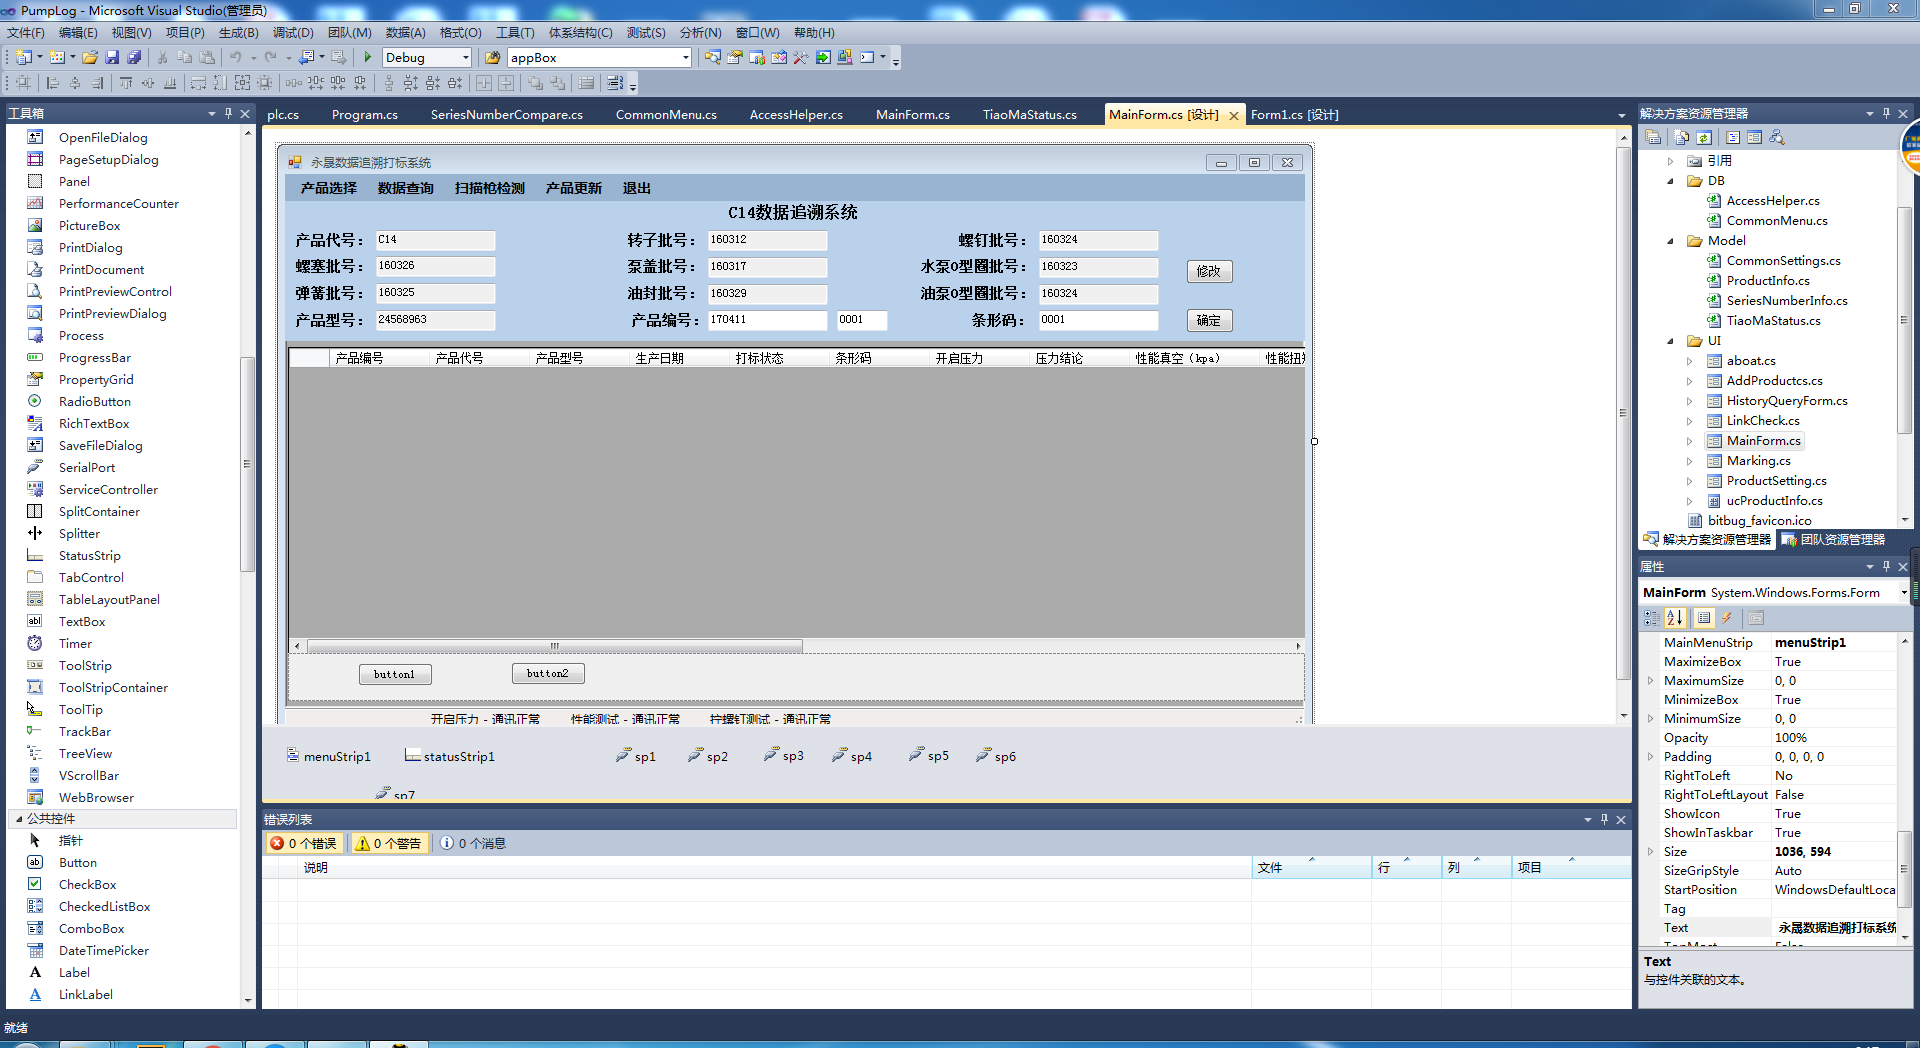Toggle the warnings filter showing 0 个警告
This screenshot has width=1920, height=1048.
(389, 844)
